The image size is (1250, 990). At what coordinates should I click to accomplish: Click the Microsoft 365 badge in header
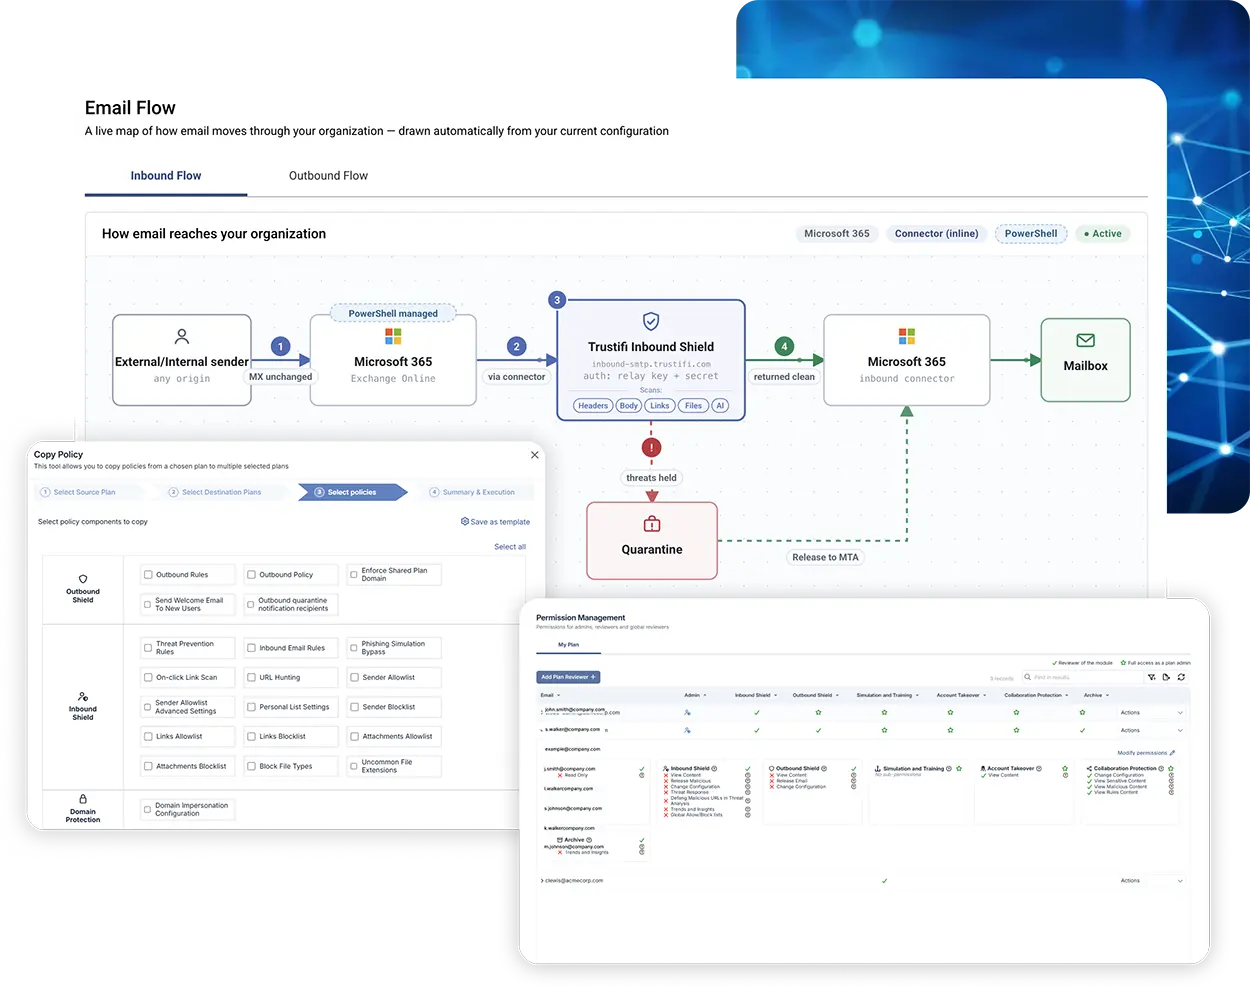tap(837, 234)
